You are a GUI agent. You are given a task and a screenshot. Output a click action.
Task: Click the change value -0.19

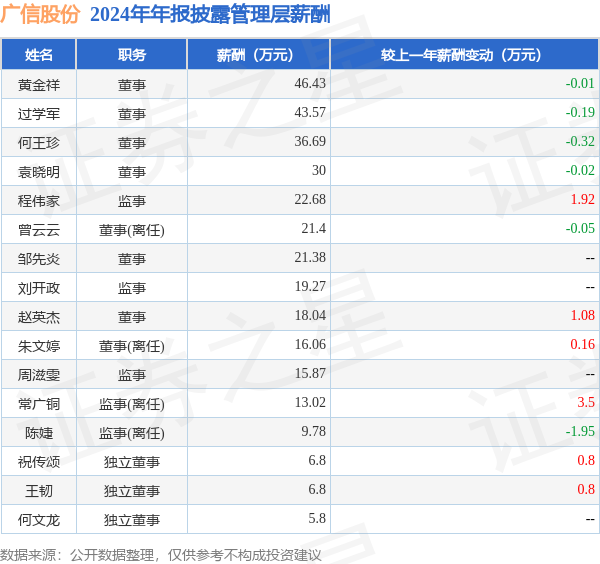[580, 112]
